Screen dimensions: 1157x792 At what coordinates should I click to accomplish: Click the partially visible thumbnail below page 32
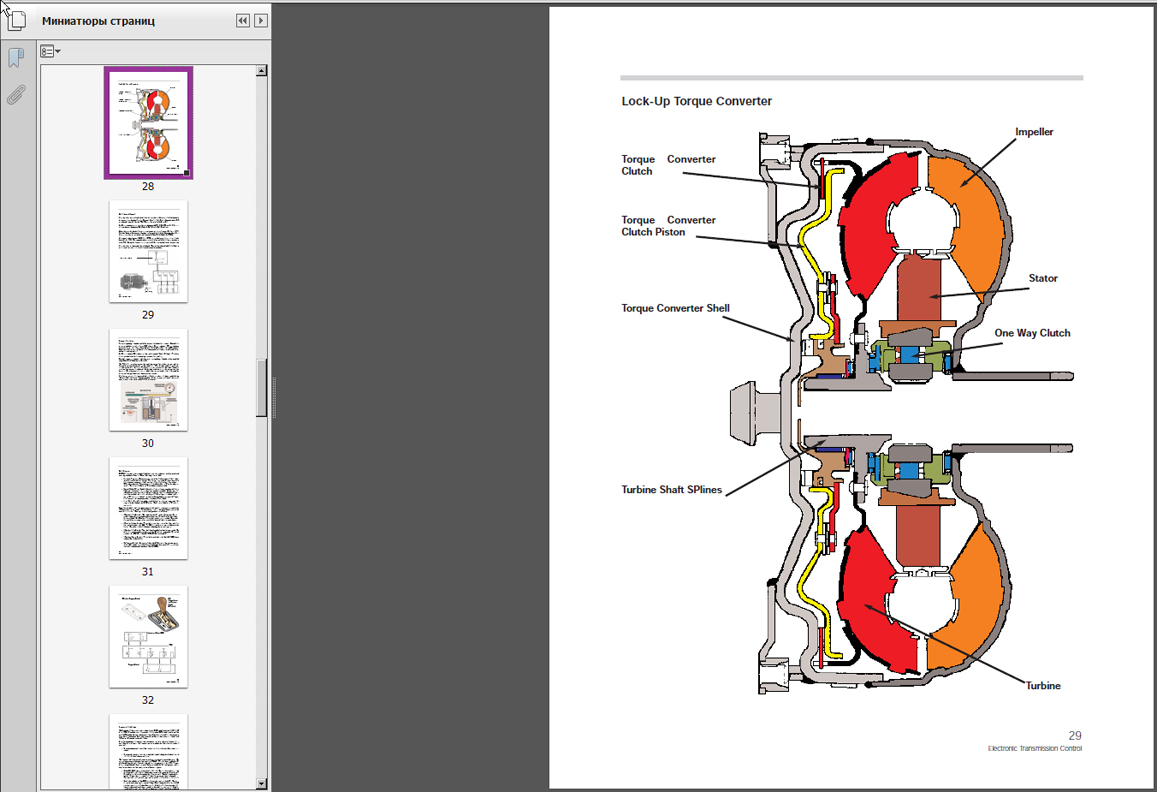pos(148,751)
